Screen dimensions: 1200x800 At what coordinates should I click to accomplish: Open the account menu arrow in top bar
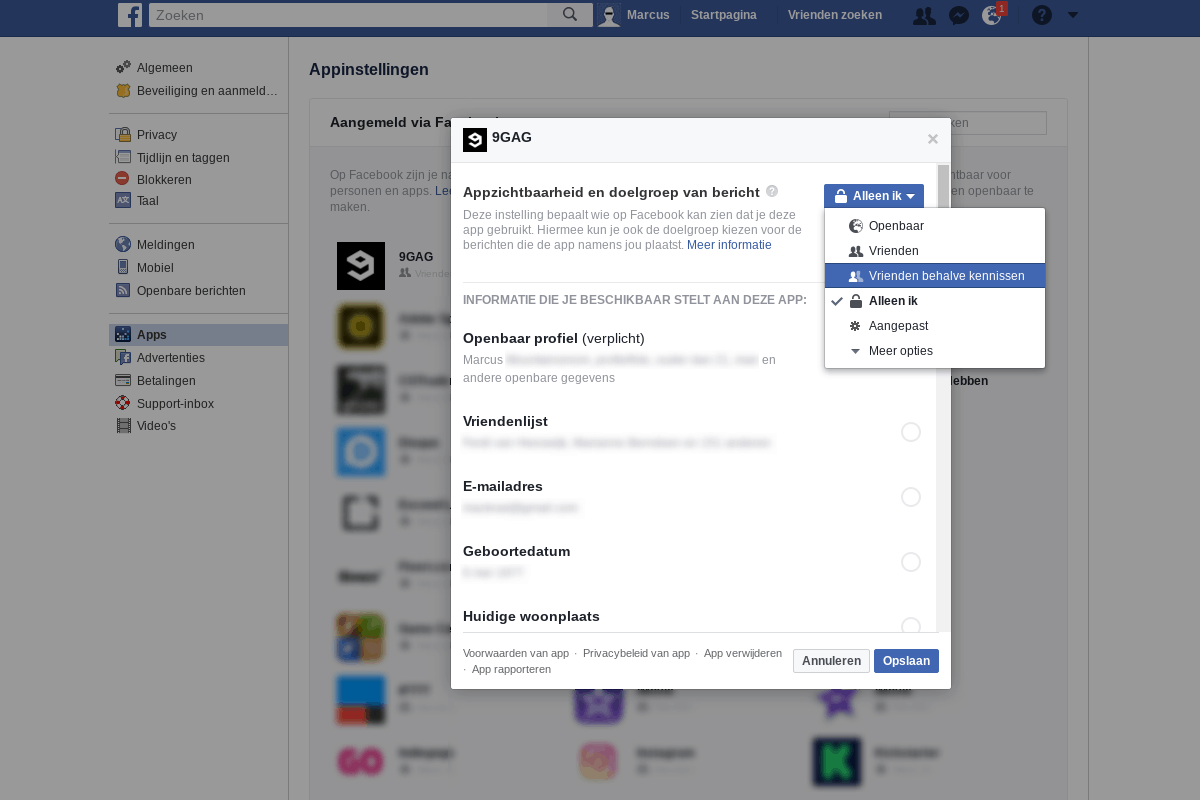click(x=1073, y=15)
